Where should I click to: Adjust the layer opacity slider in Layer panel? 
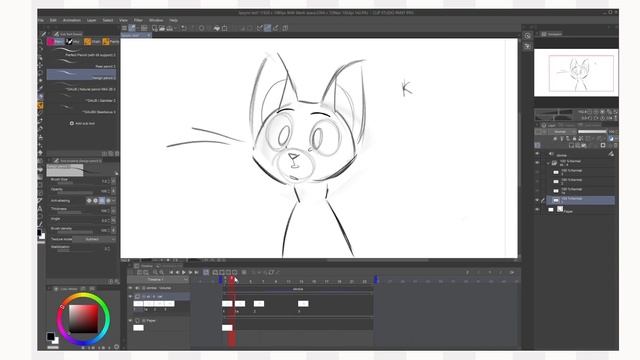point(592,132)
